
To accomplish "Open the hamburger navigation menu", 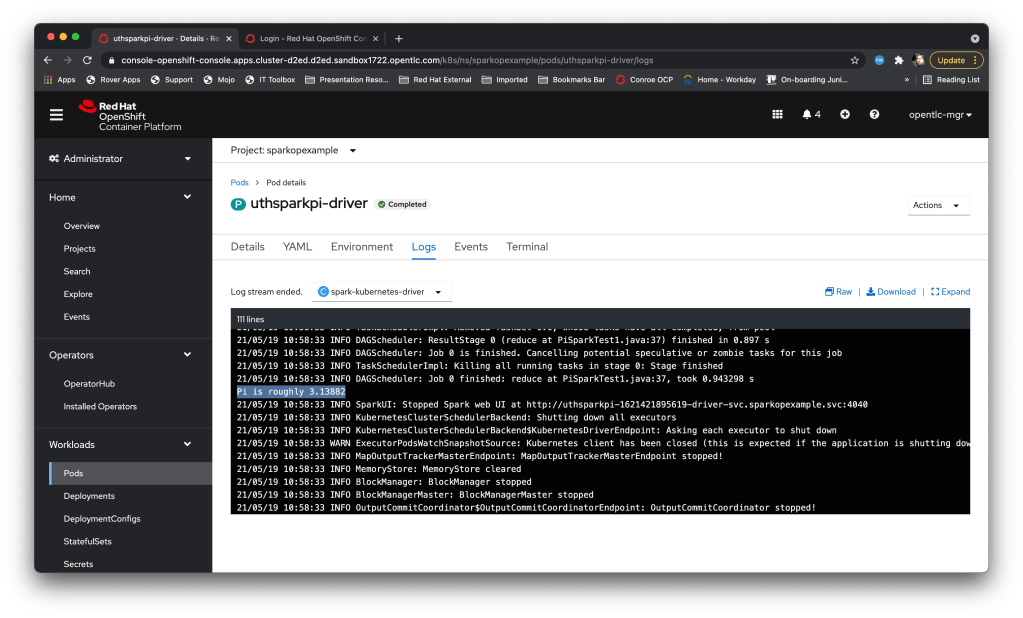I will 56,114.
